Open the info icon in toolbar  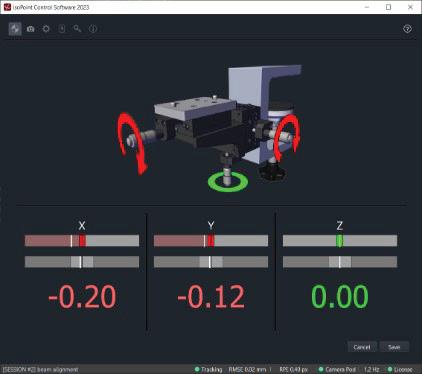pos(93,29)
